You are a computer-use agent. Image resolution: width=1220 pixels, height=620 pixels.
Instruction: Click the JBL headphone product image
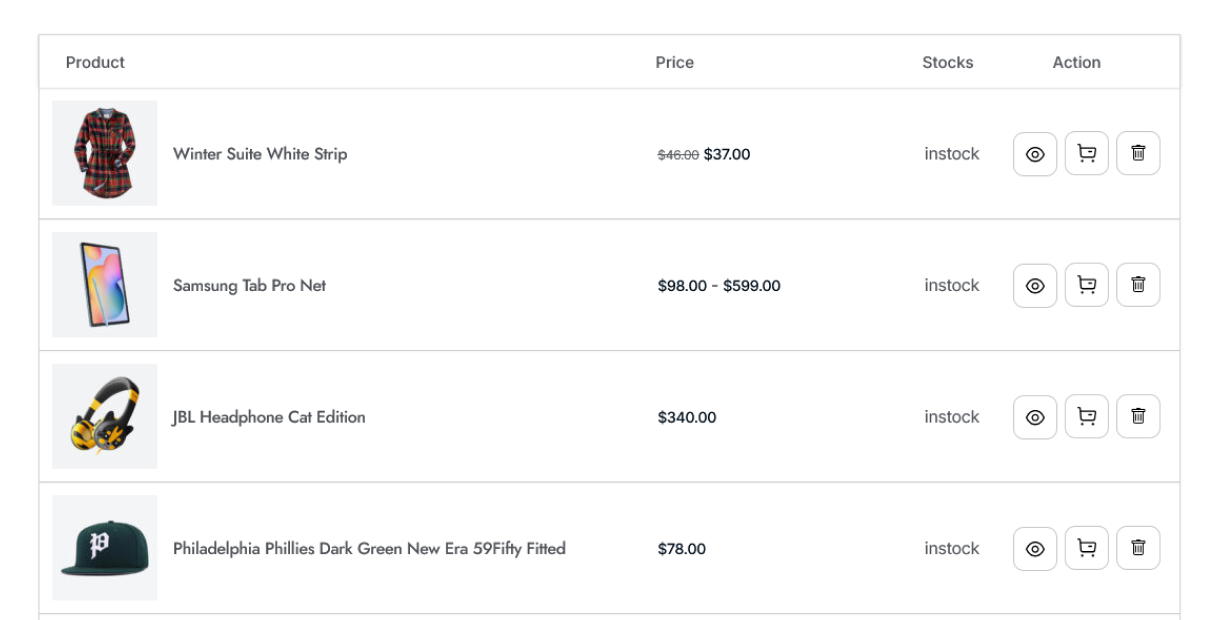pyautogui.click(x=104, y=416)
